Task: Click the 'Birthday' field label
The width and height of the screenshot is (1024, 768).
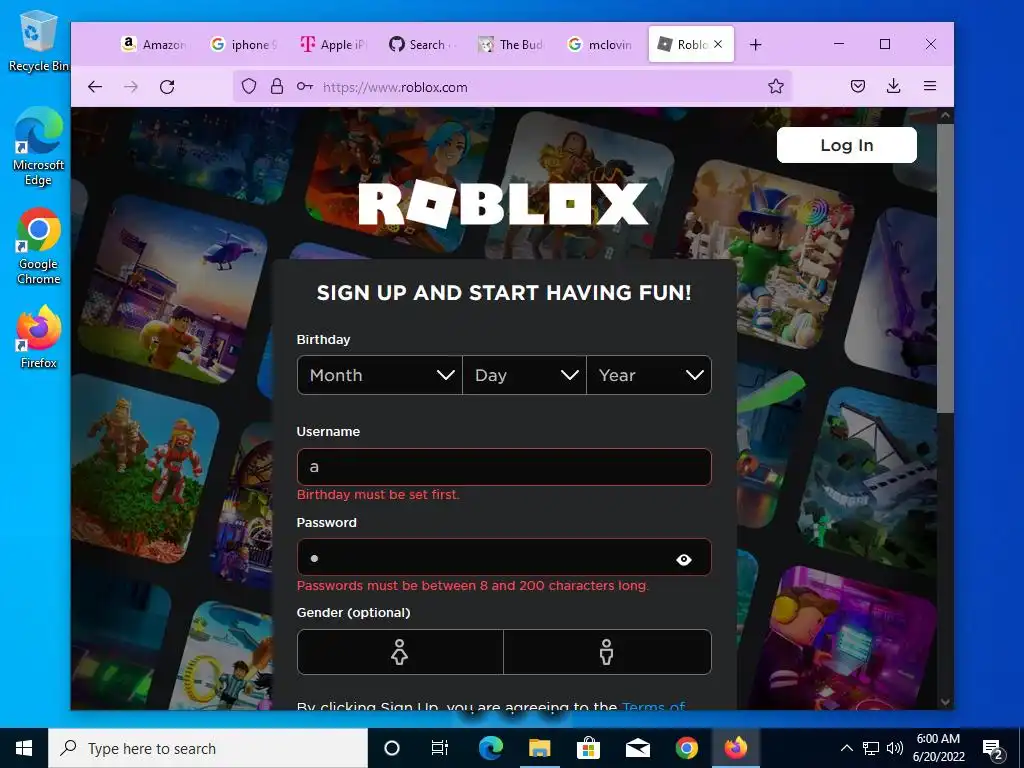Action: tap(323, 340)
